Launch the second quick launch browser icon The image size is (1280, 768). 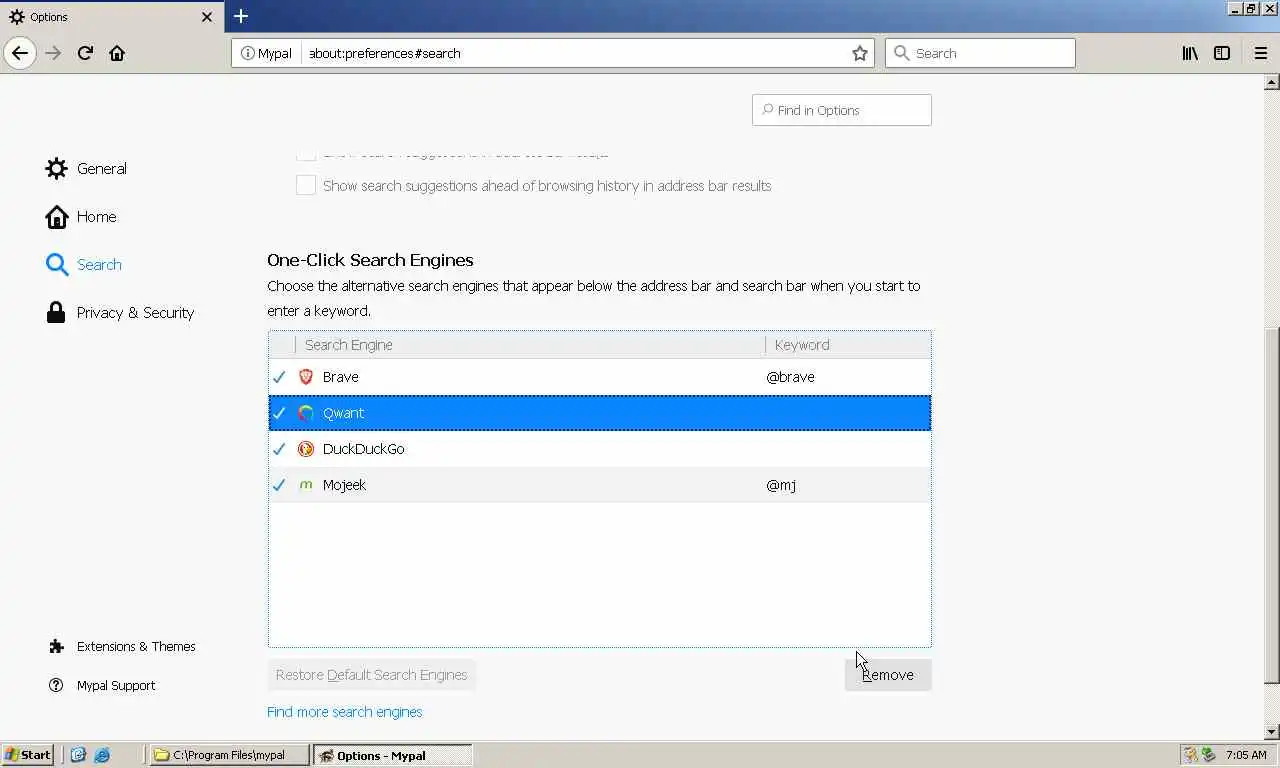(x=102, y=755)
